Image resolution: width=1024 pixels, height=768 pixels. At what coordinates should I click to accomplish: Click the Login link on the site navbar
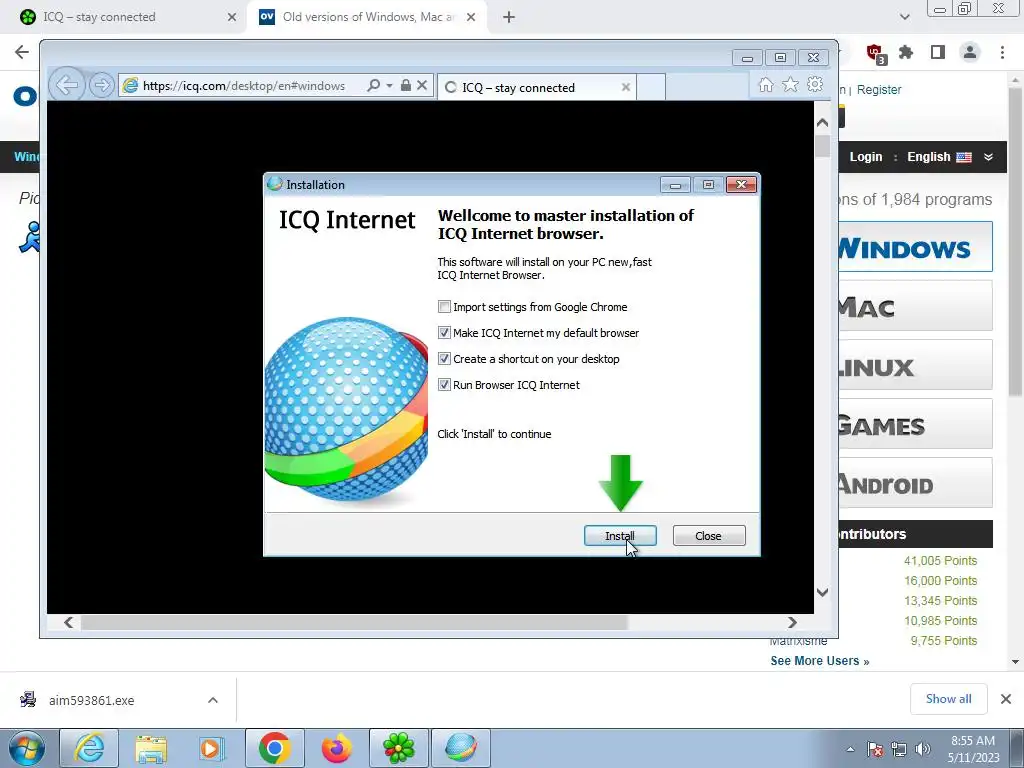coord(866,157)
